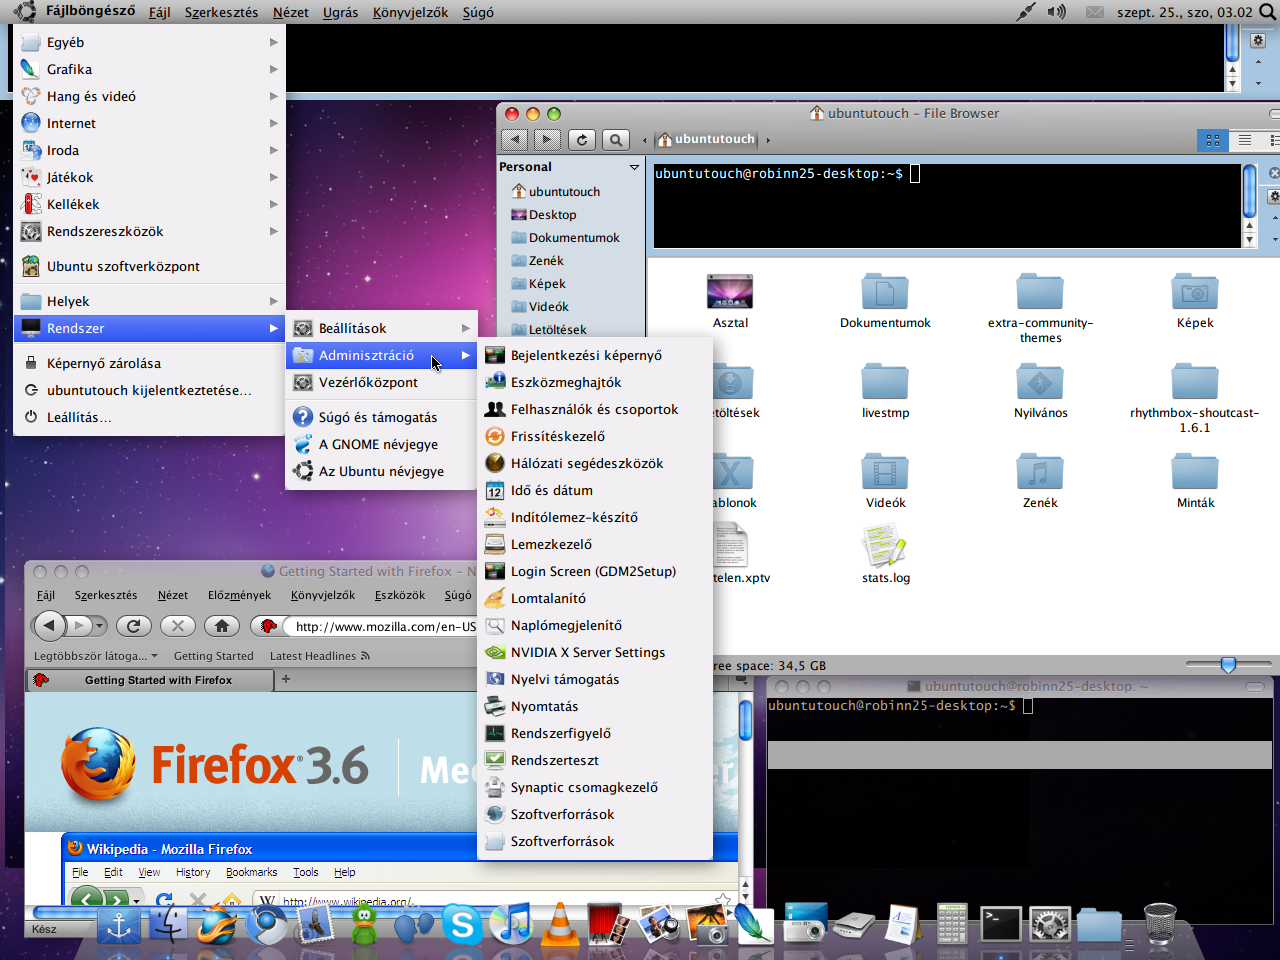Expand the Egyéb submenu
Viewport: 1280px width, 960px height.
click(x=150, y=42)
